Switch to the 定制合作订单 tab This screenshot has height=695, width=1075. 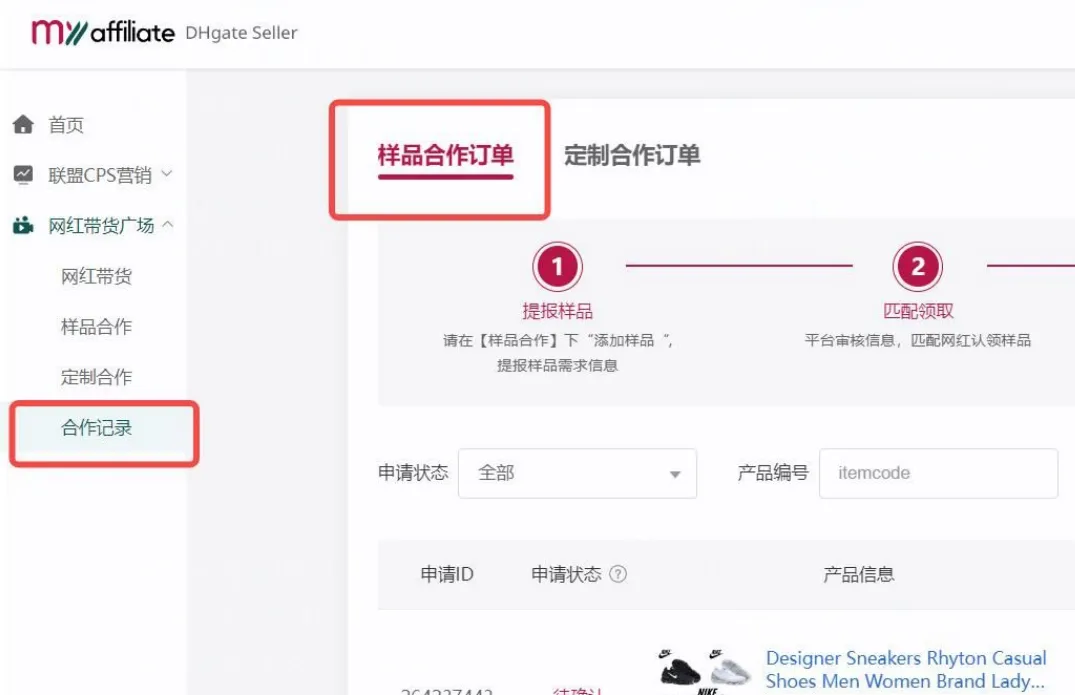(632, 155)
